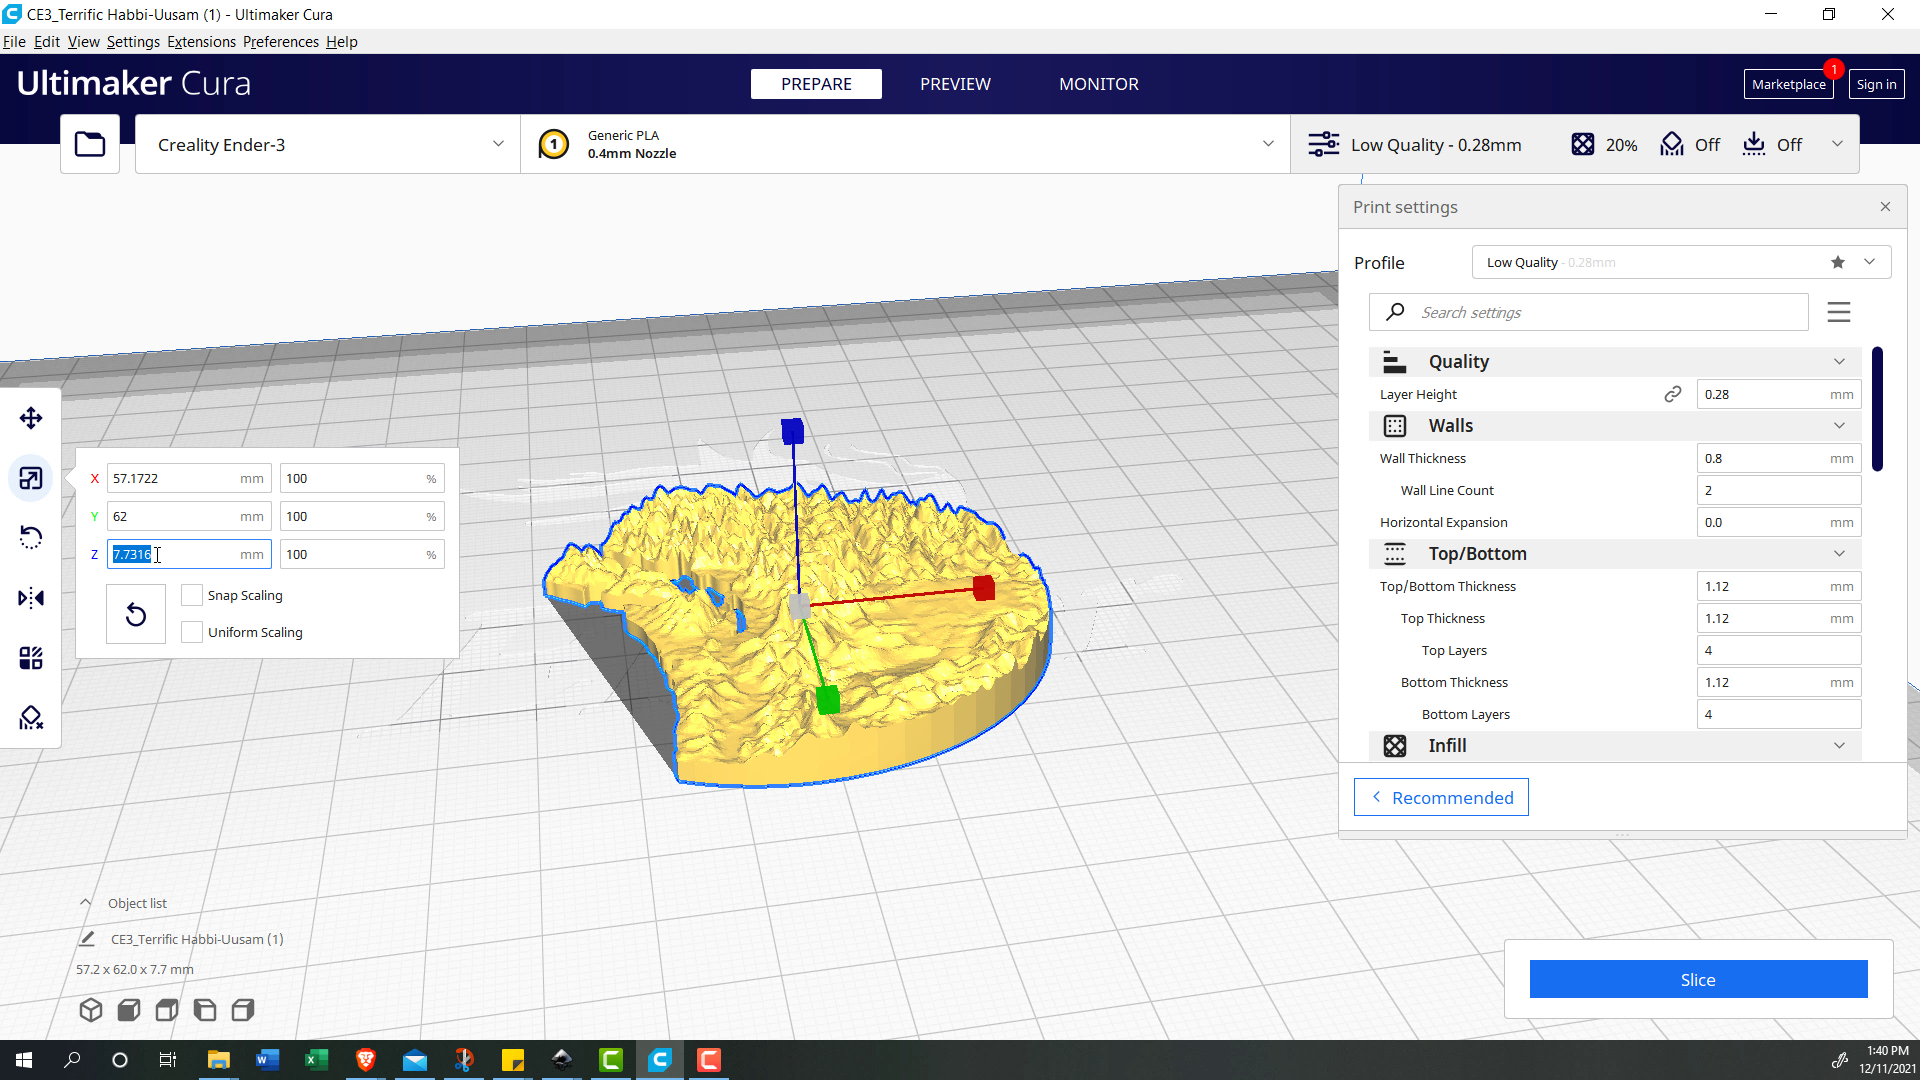This screenshot has width=1920, height=1080.
Task: Switch to the PREVIEW tab
Action: pos(955,84)
